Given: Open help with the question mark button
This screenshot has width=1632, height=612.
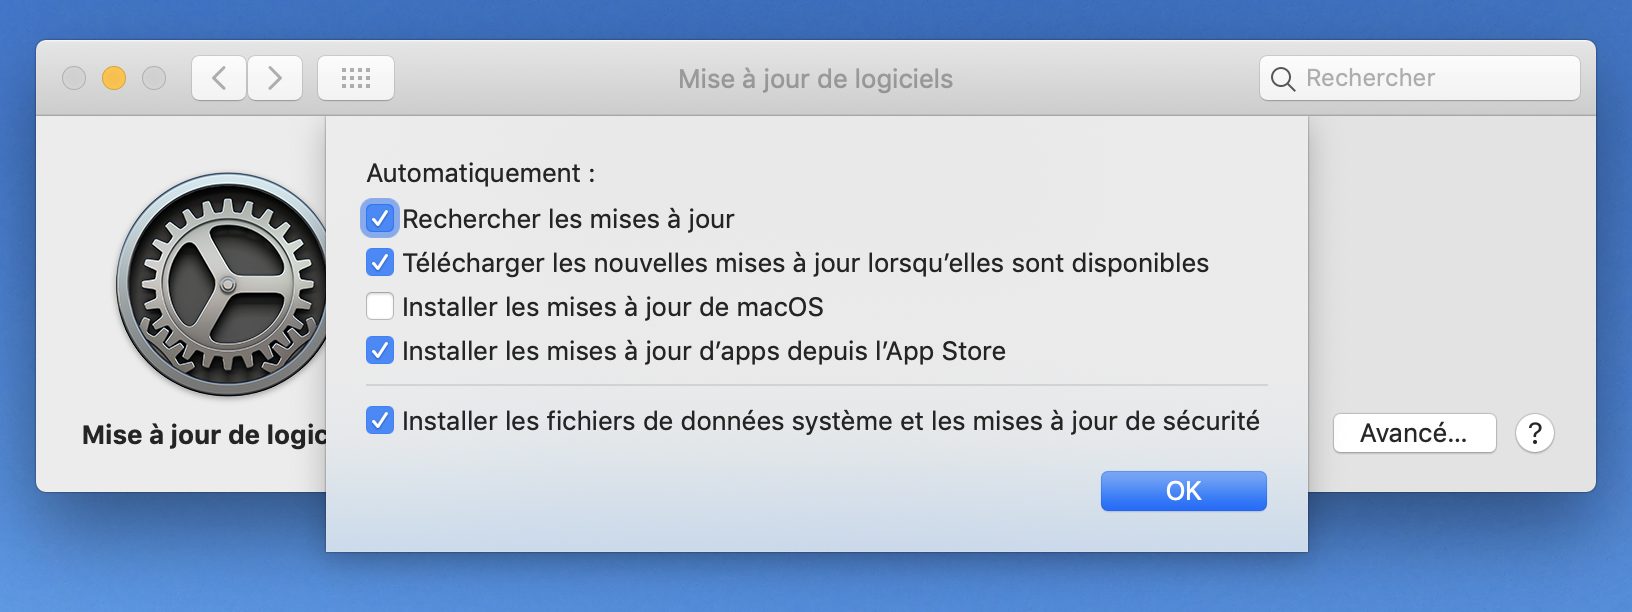Looking at the screenshot, I should click(1534, 434).
